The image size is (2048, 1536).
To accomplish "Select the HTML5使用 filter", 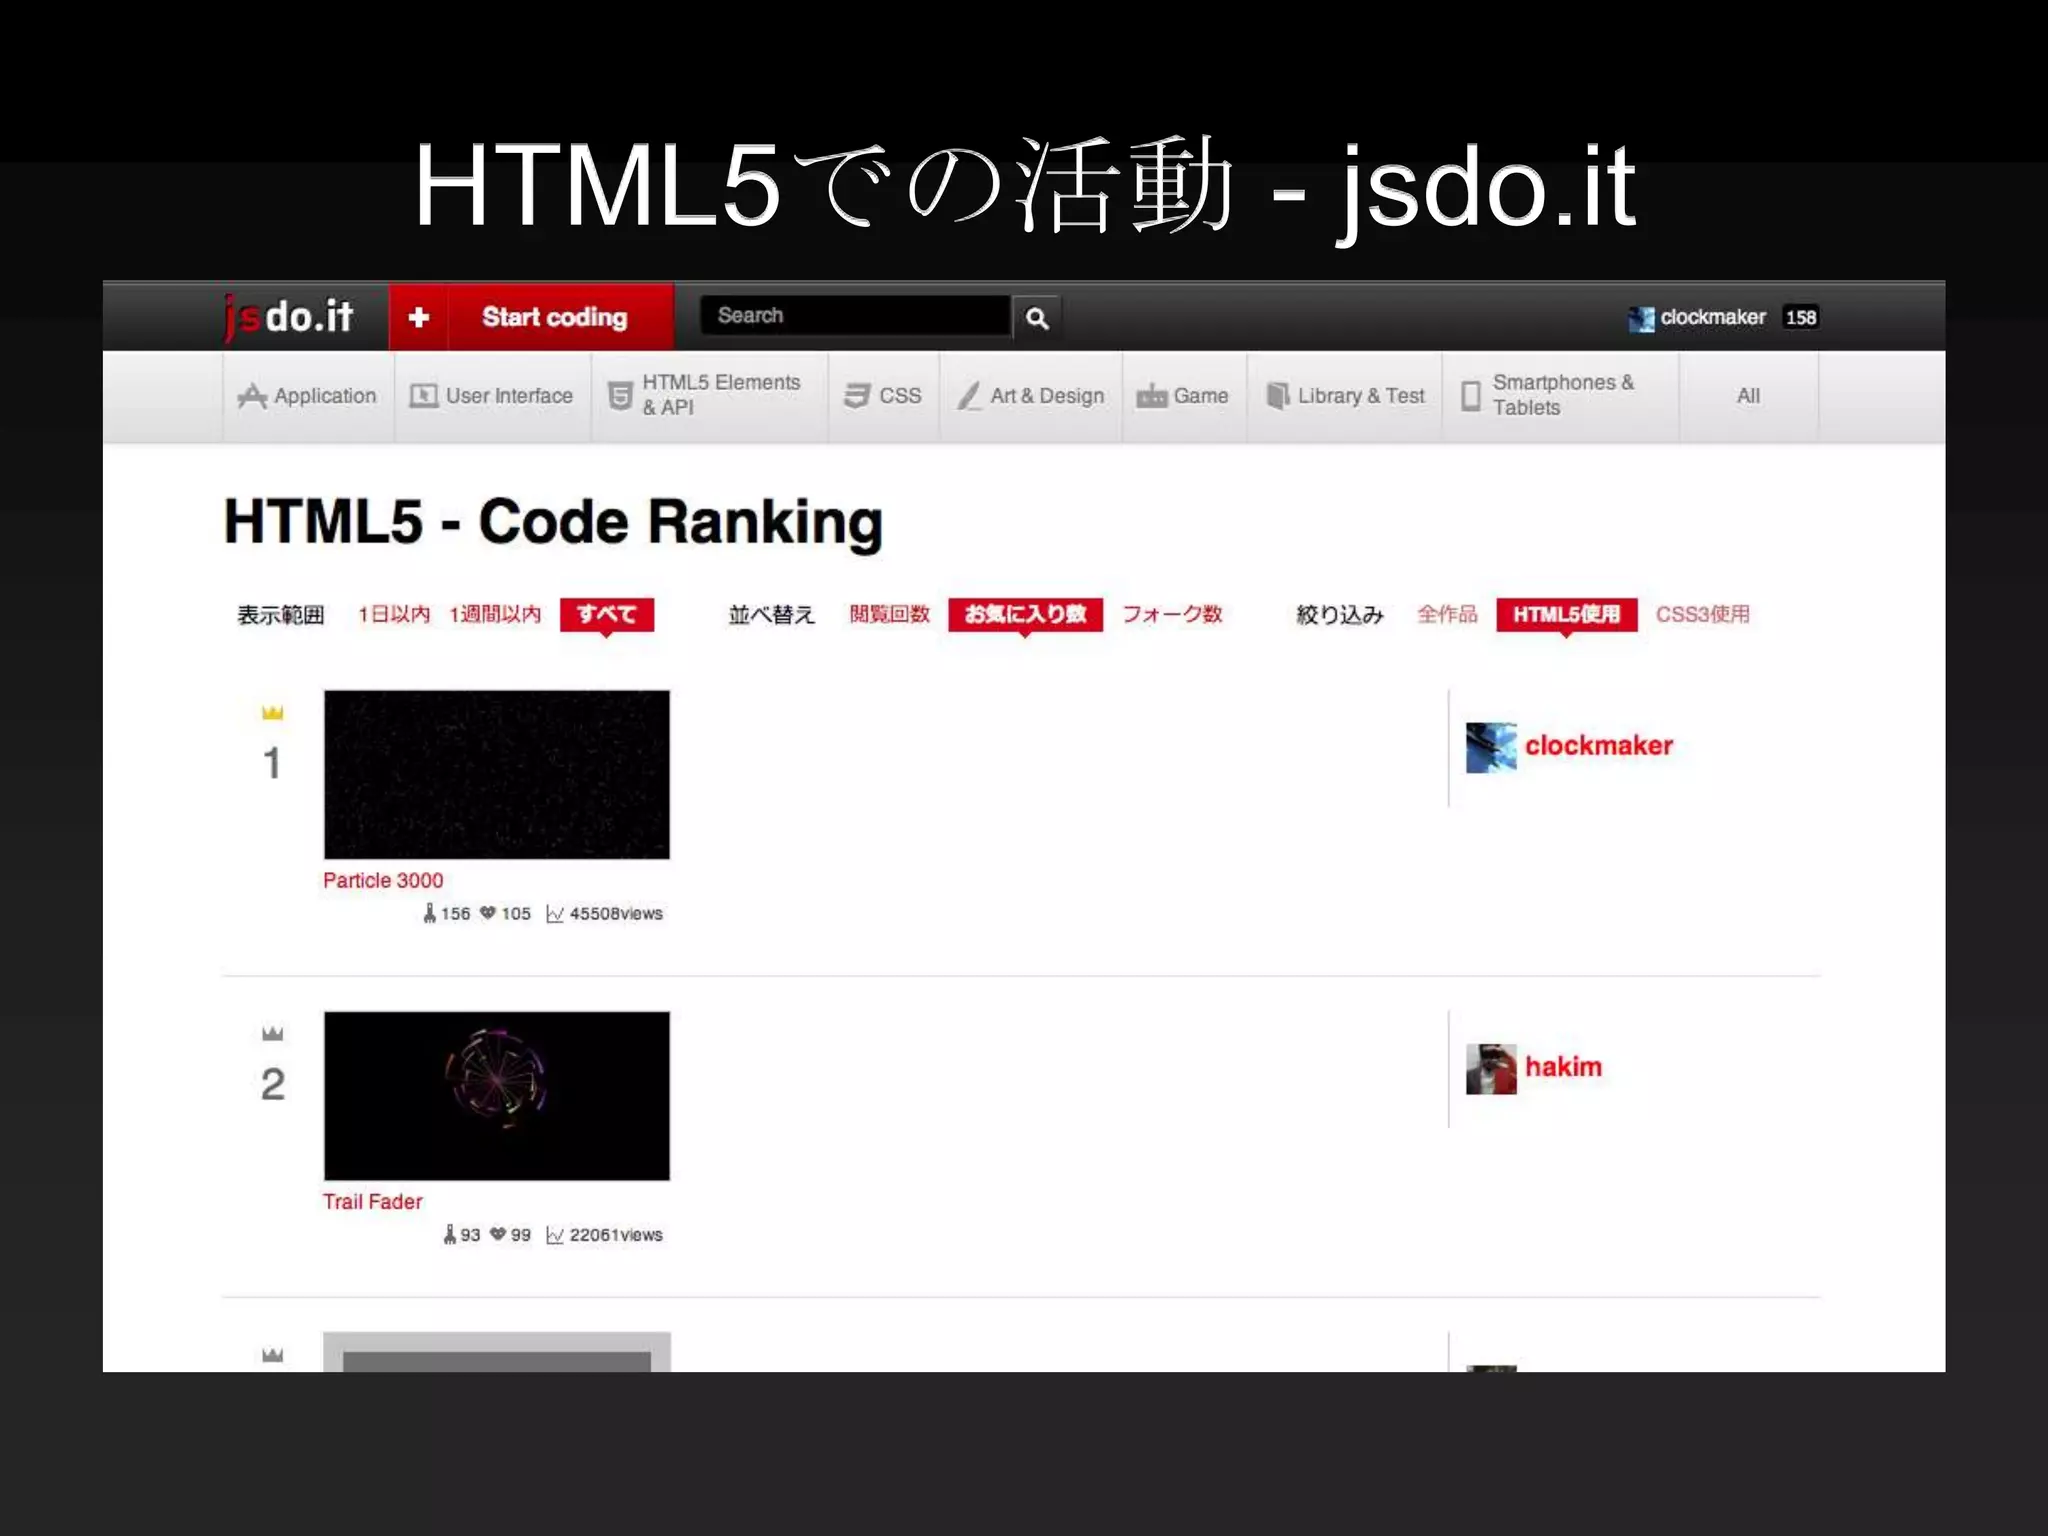I will (1567, 614).
